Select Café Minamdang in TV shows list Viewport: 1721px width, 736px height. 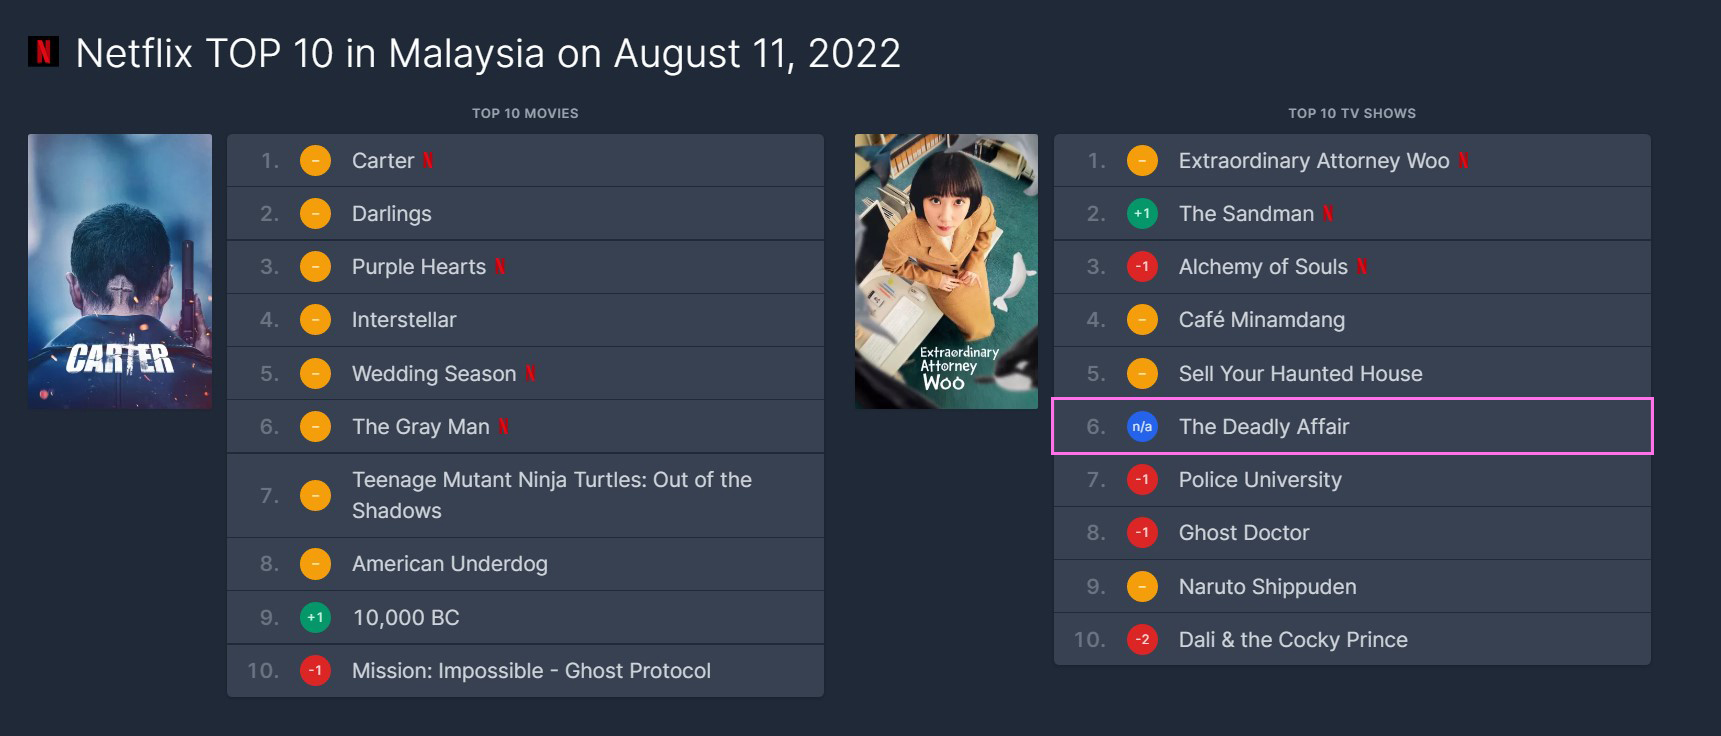1262,319
